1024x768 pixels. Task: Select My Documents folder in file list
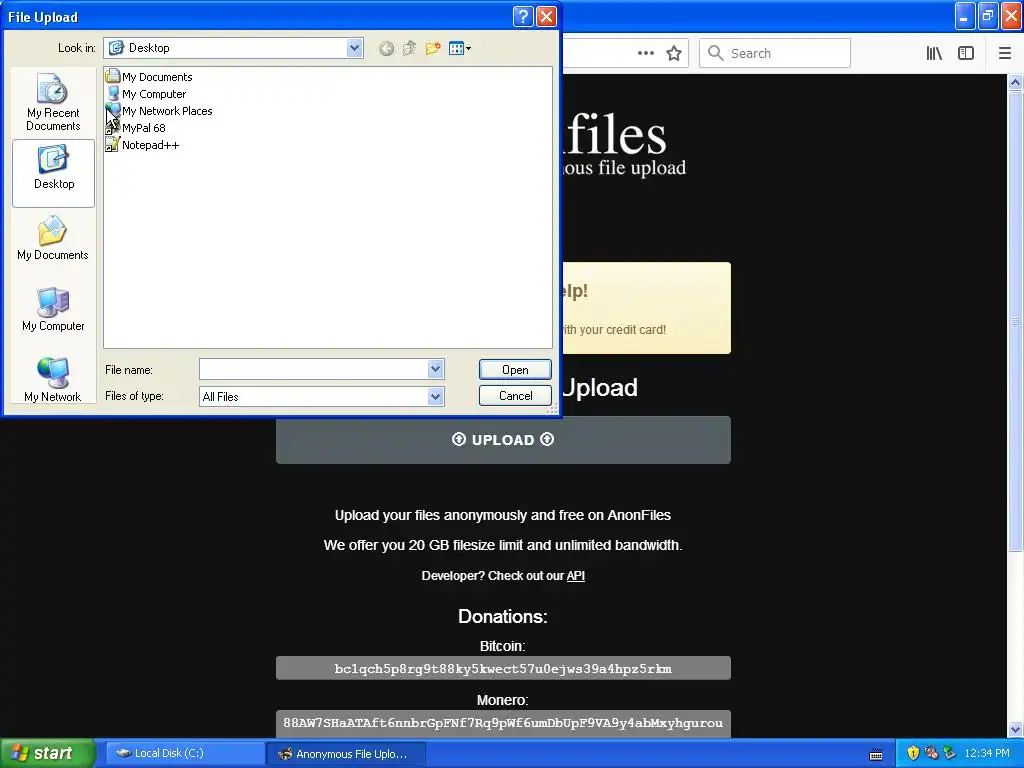pyautogui.click(x=150, y=76)
